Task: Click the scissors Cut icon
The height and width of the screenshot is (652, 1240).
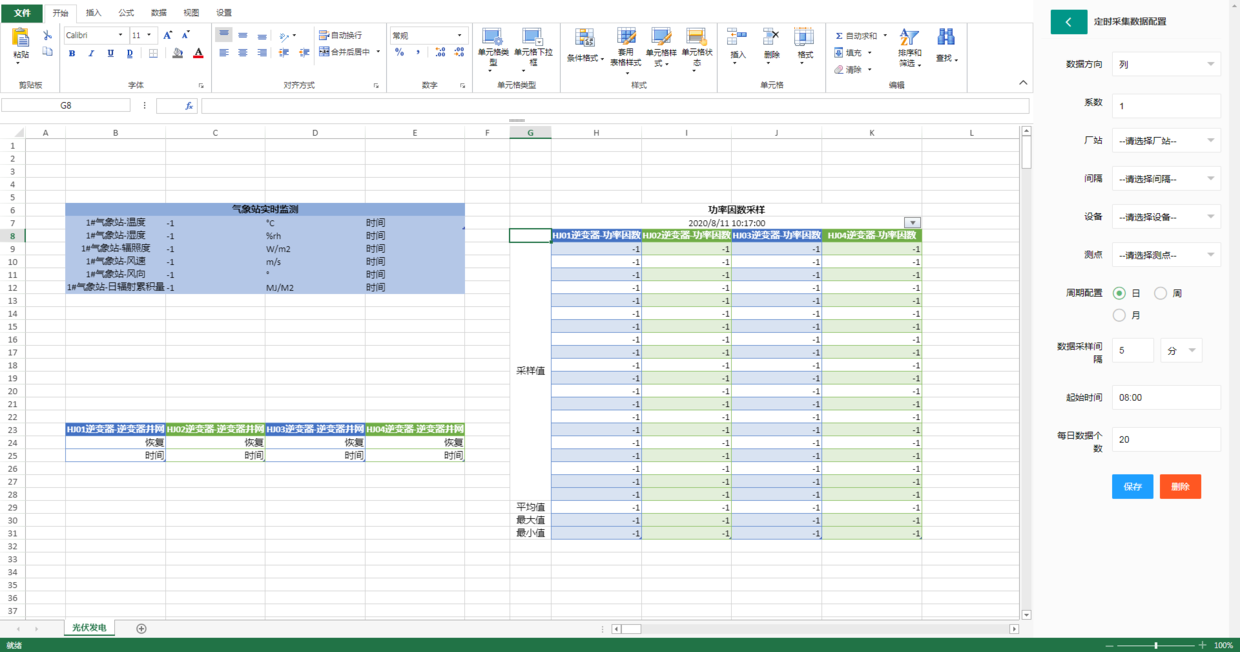Action: 47,35
